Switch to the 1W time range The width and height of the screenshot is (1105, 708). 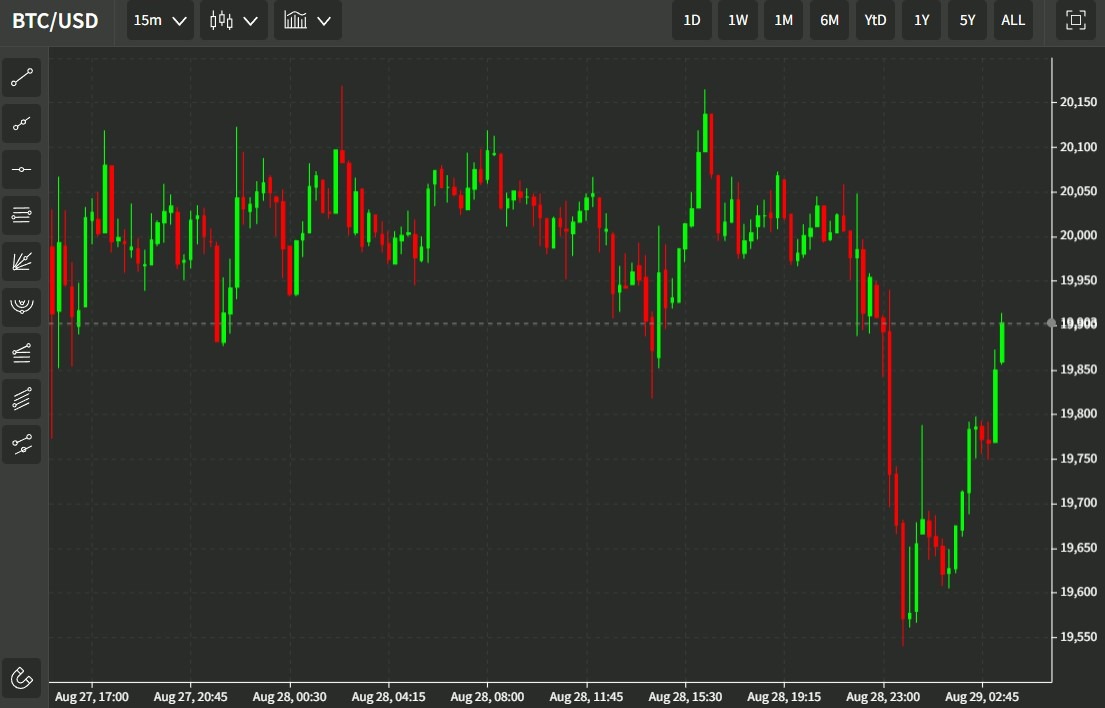738,21
